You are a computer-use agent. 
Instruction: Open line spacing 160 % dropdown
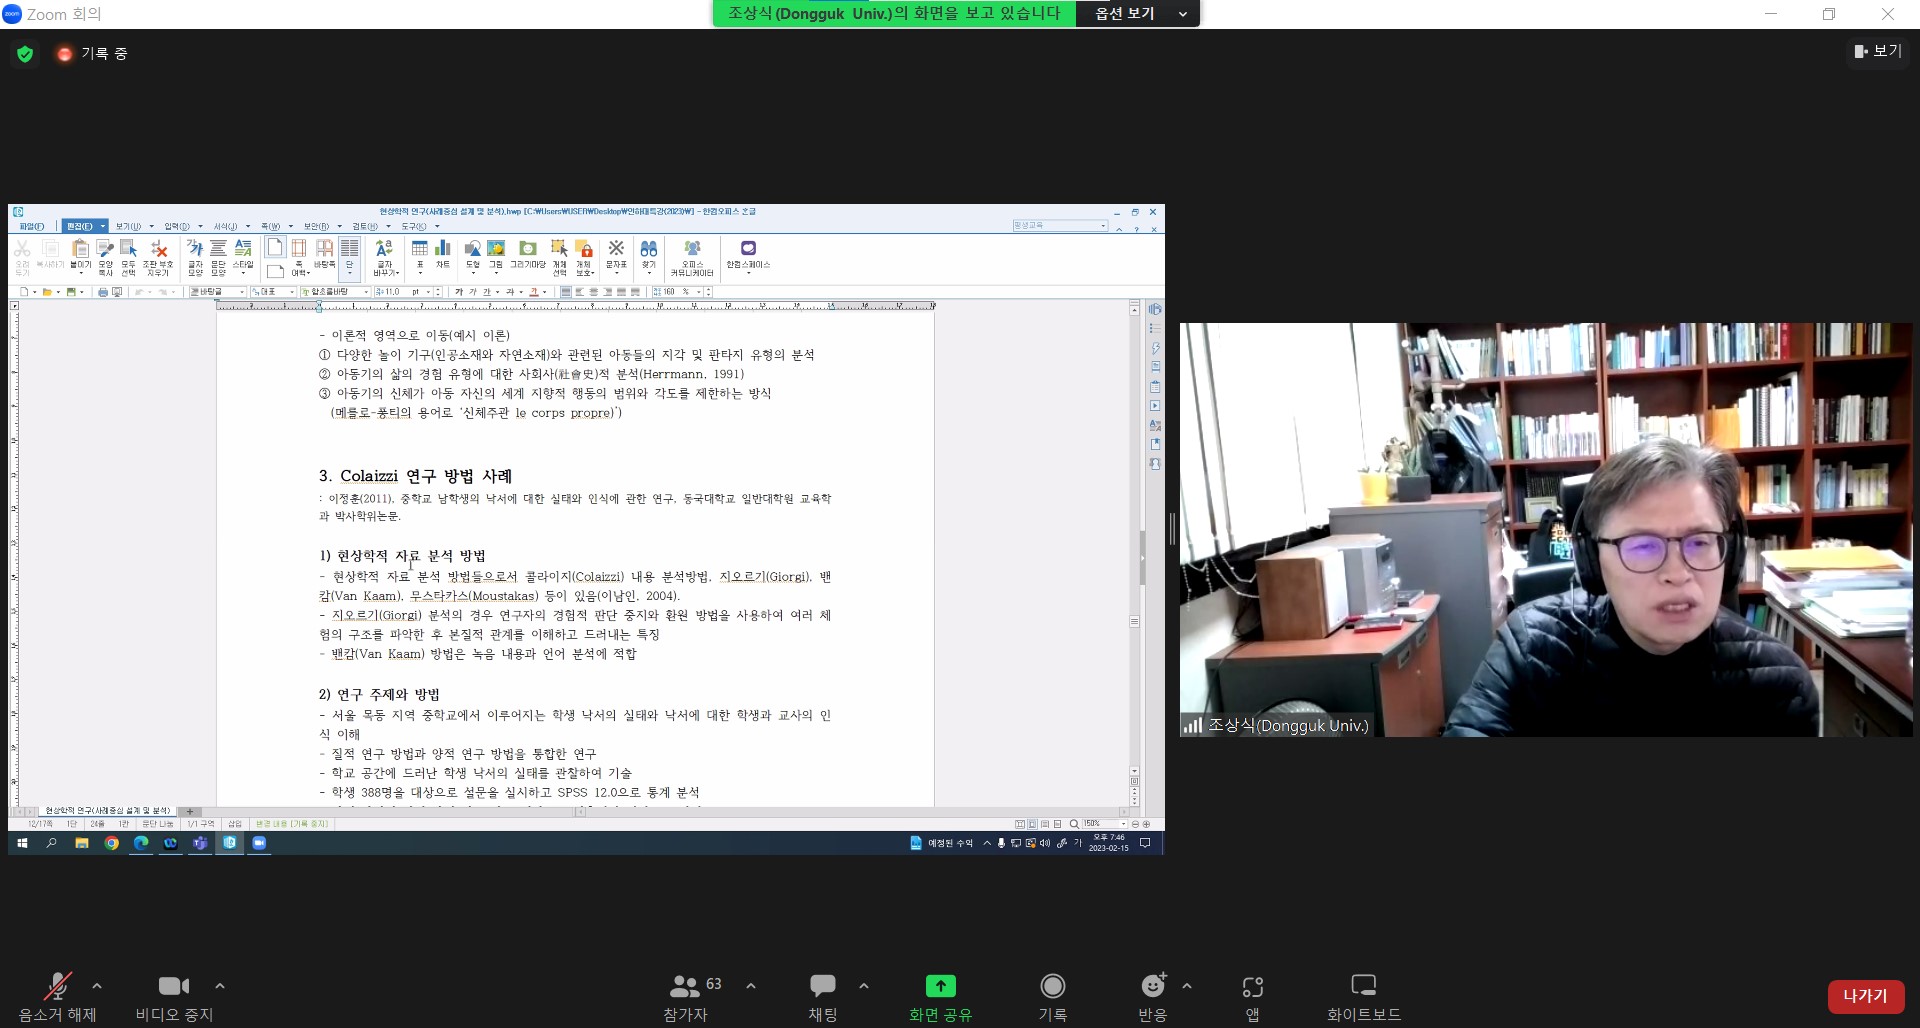click(680, 292)
